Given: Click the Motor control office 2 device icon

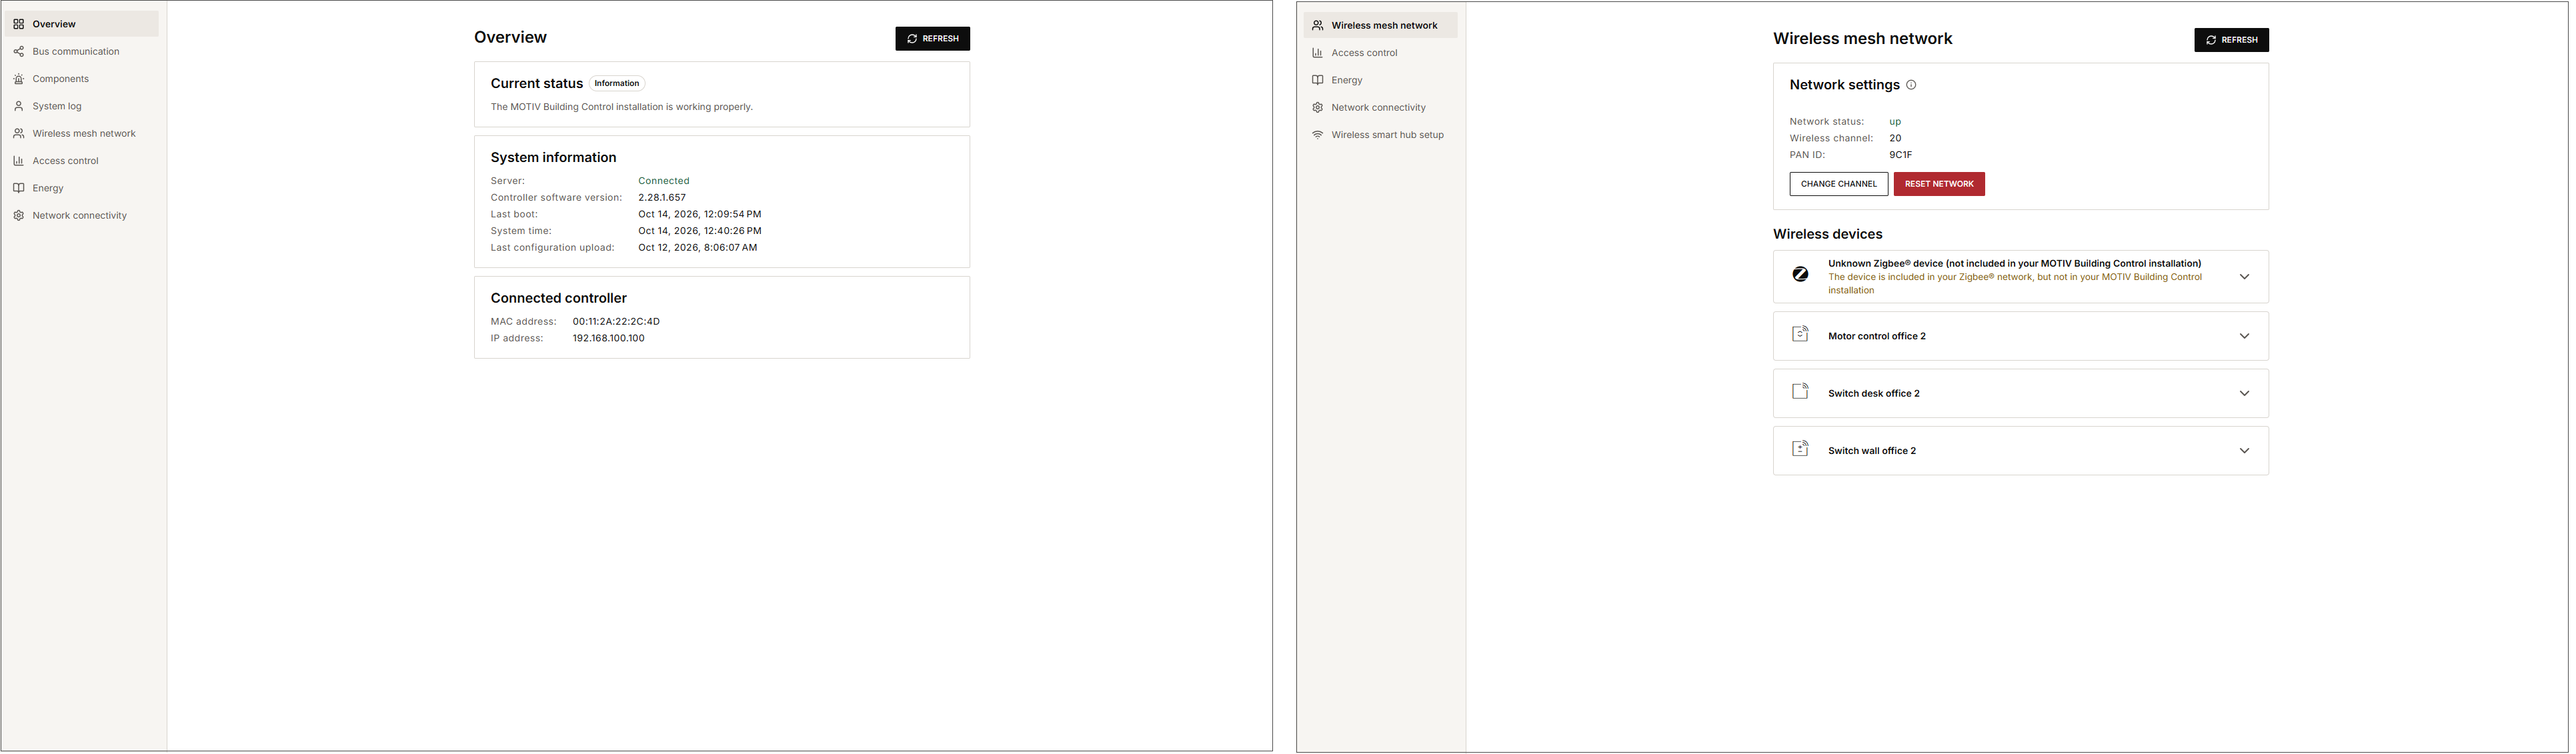Looking at the screenshot, I should tap(1800, 334).
